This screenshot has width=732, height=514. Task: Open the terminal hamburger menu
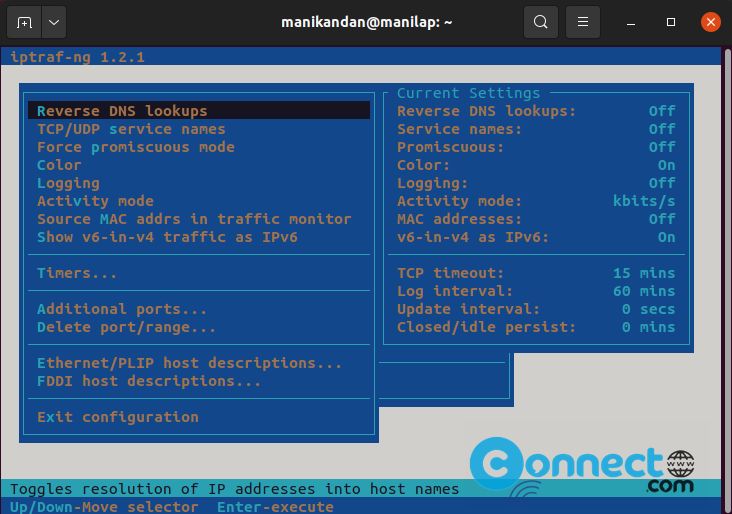(583, 22)
